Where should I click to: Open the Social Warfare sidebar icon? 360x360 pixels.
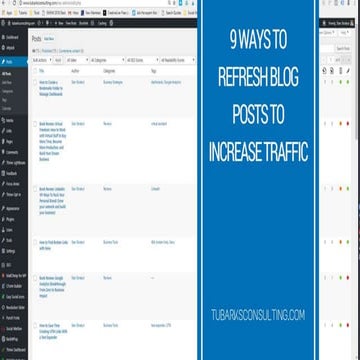click(3, 329)
